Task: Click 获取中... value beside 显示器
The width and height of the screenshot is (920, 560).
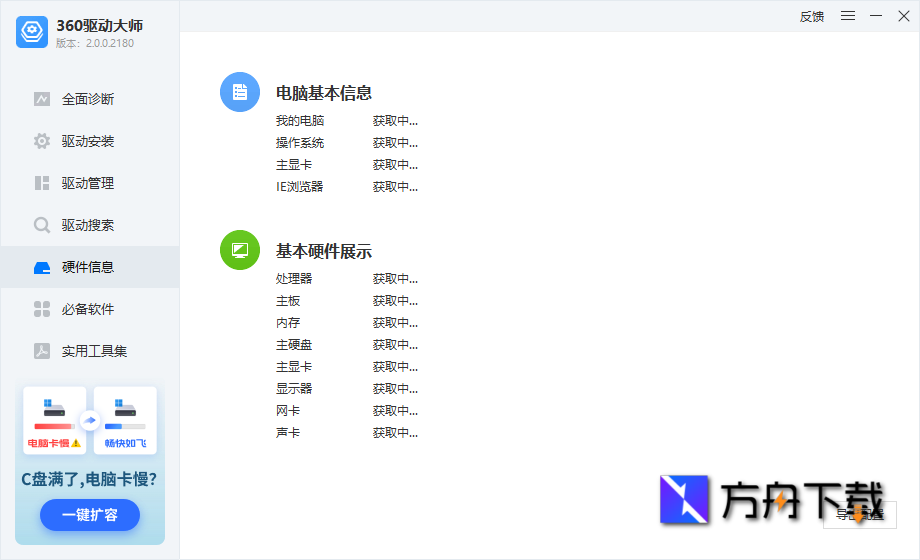Action: [395, 388]
